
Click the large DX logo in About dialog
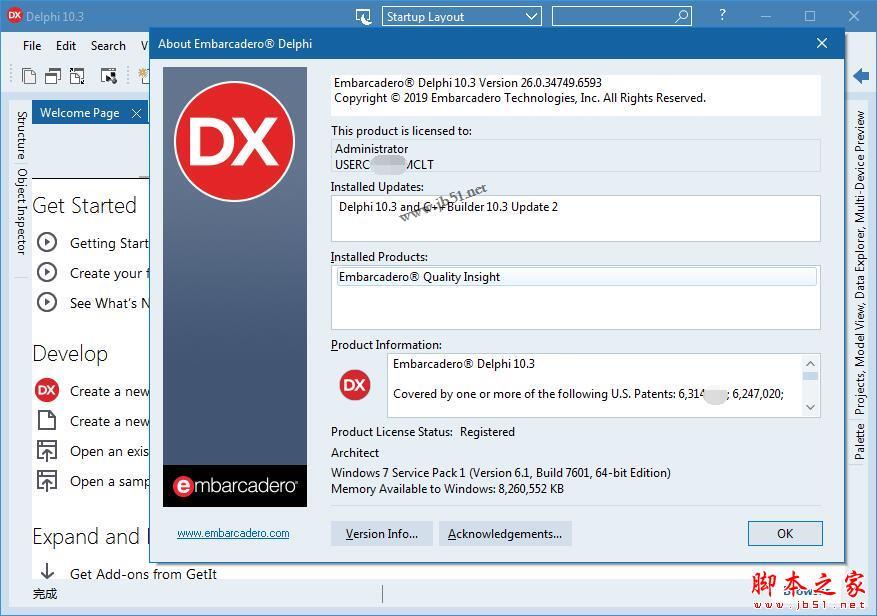coord(235,142)
